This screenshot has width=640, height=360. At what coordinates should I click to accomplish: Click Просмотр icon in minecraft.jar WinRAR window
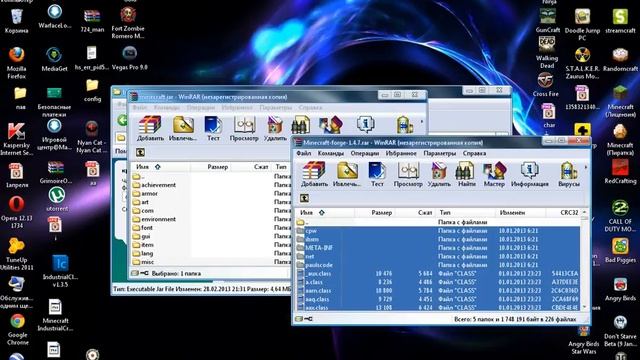click(x=244, y=128)
